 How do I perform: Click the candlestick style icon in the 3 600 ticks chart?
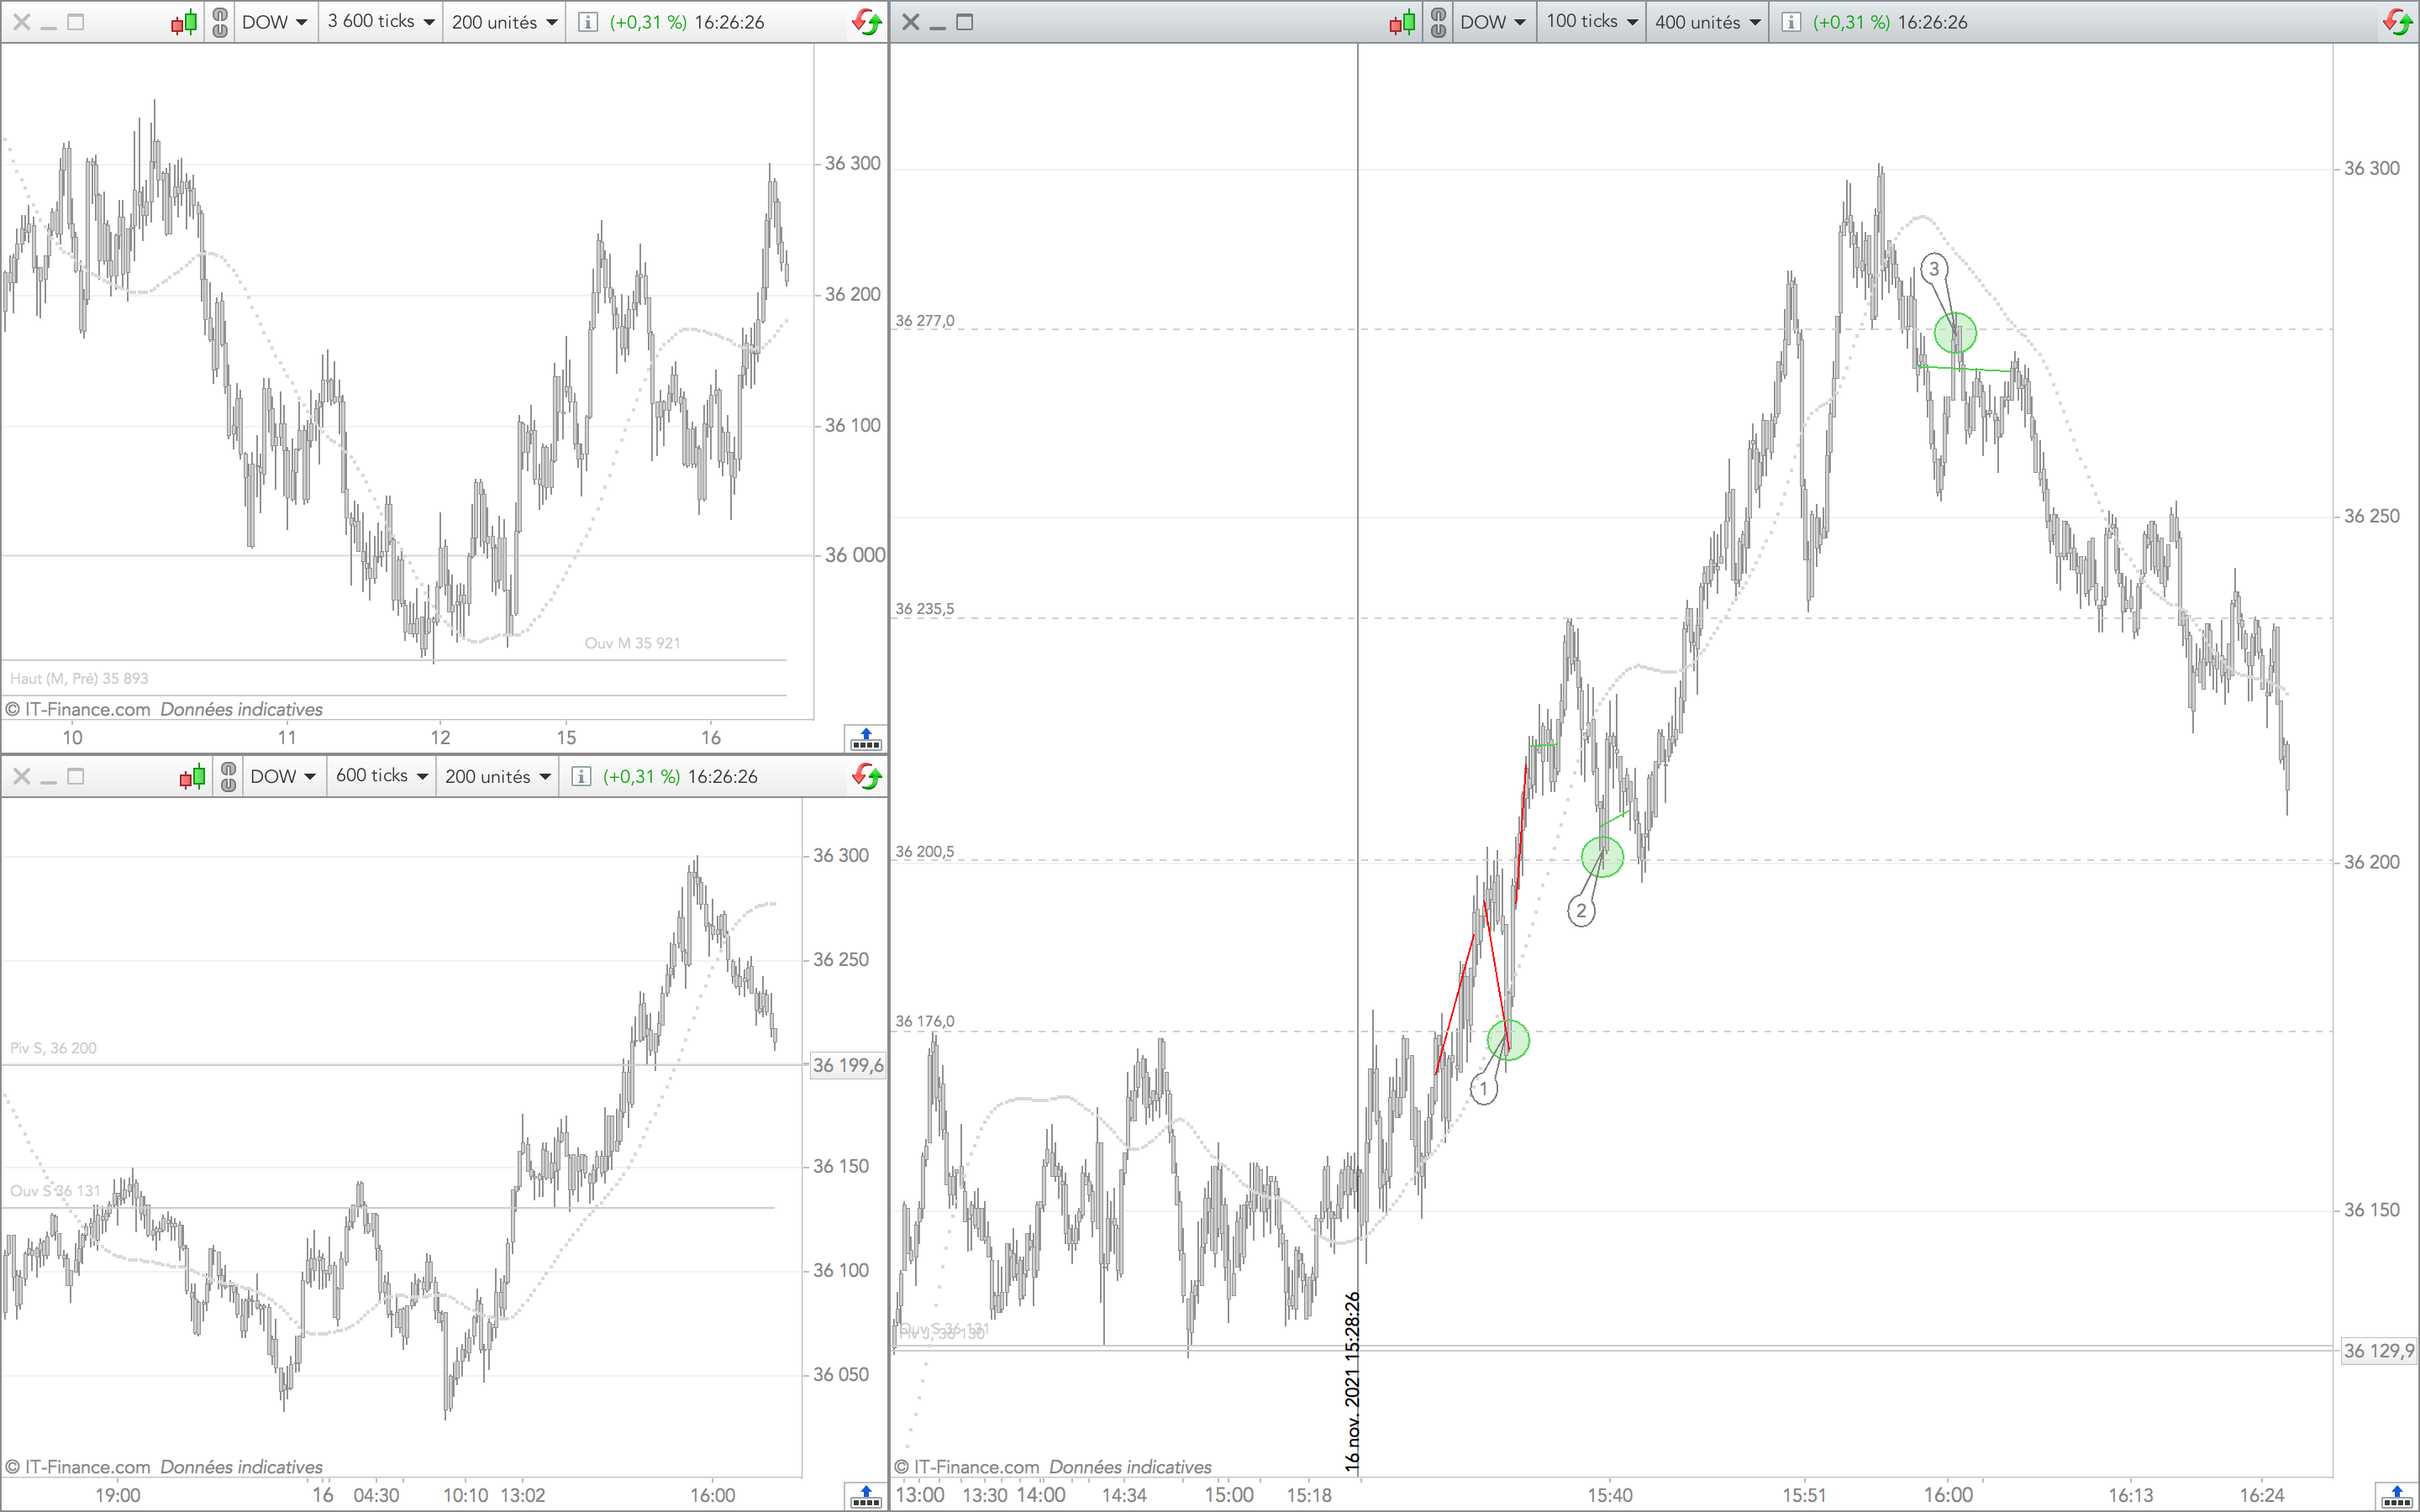pyautogui.click(x=183, y=22)
